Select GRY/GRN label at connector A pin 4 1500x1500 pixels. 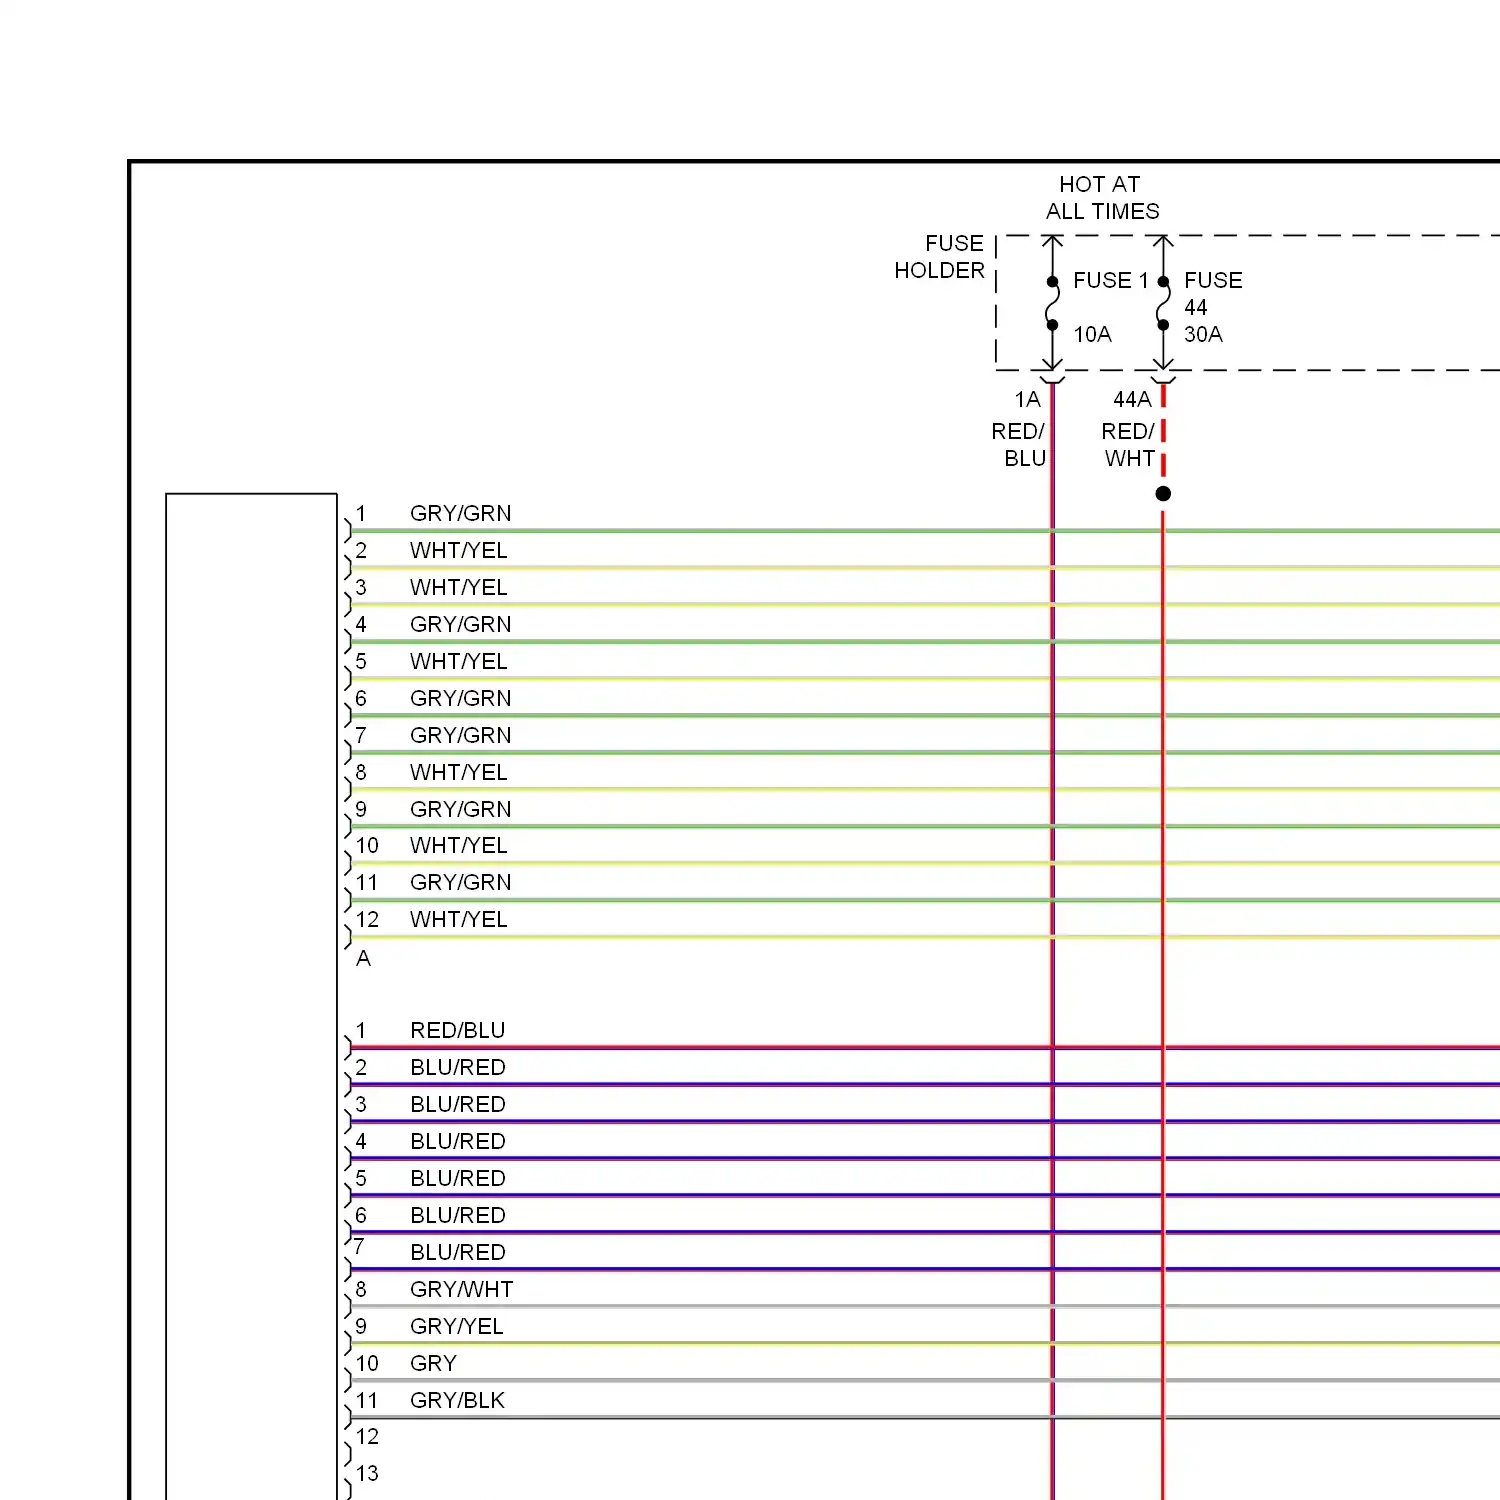point(460,624)
